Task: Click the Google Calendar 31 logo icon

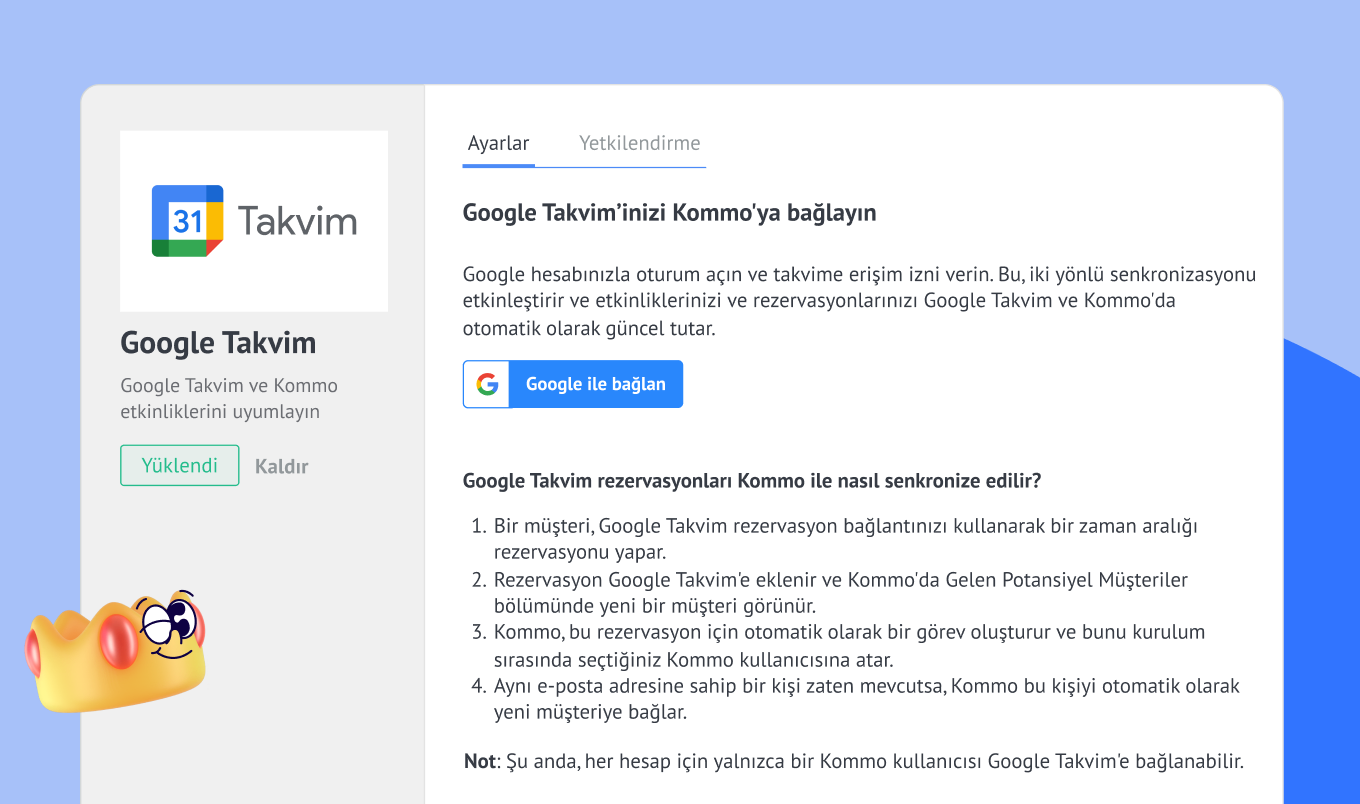Action: tap(187, 221)
